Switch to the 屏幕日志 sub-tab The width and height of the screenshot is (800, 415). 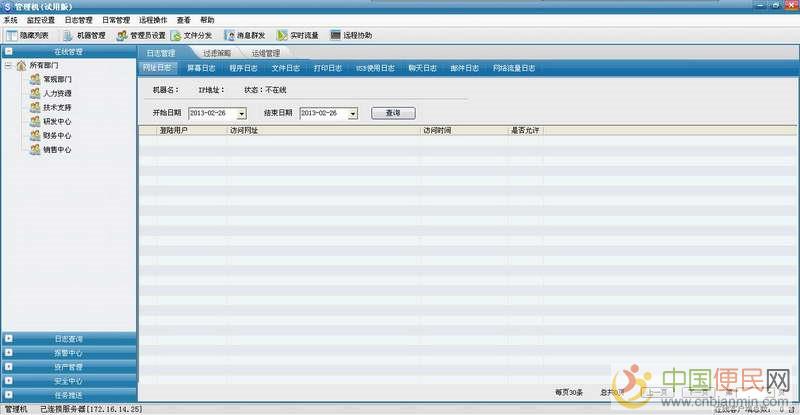coord(201,68)
